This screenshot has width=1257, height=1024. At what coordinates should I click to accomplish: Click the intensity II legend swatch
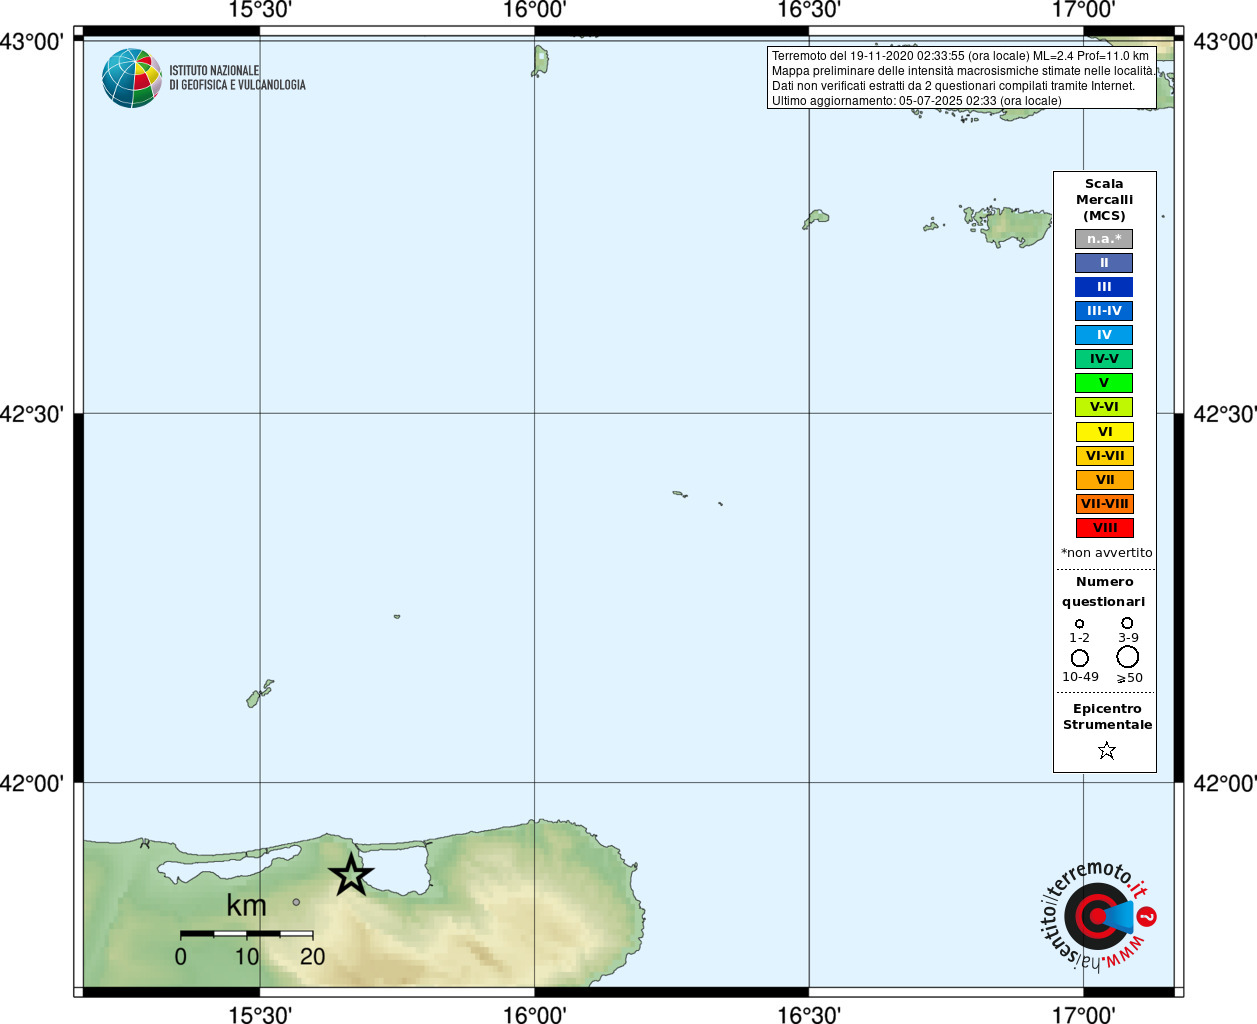(x=1104, y=263)
